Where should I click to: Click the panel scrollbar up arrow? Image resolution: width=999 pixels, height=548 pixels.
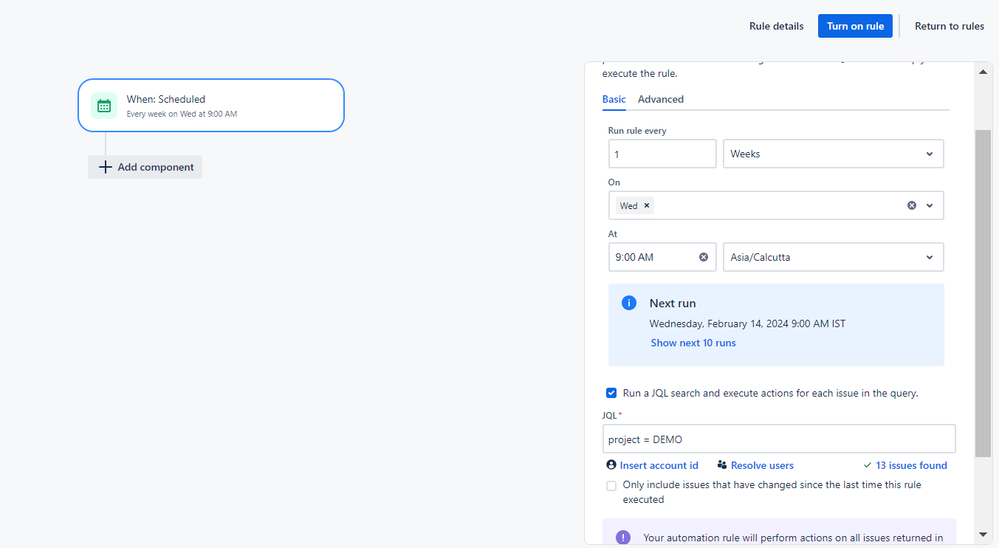[x=983, y=72]
